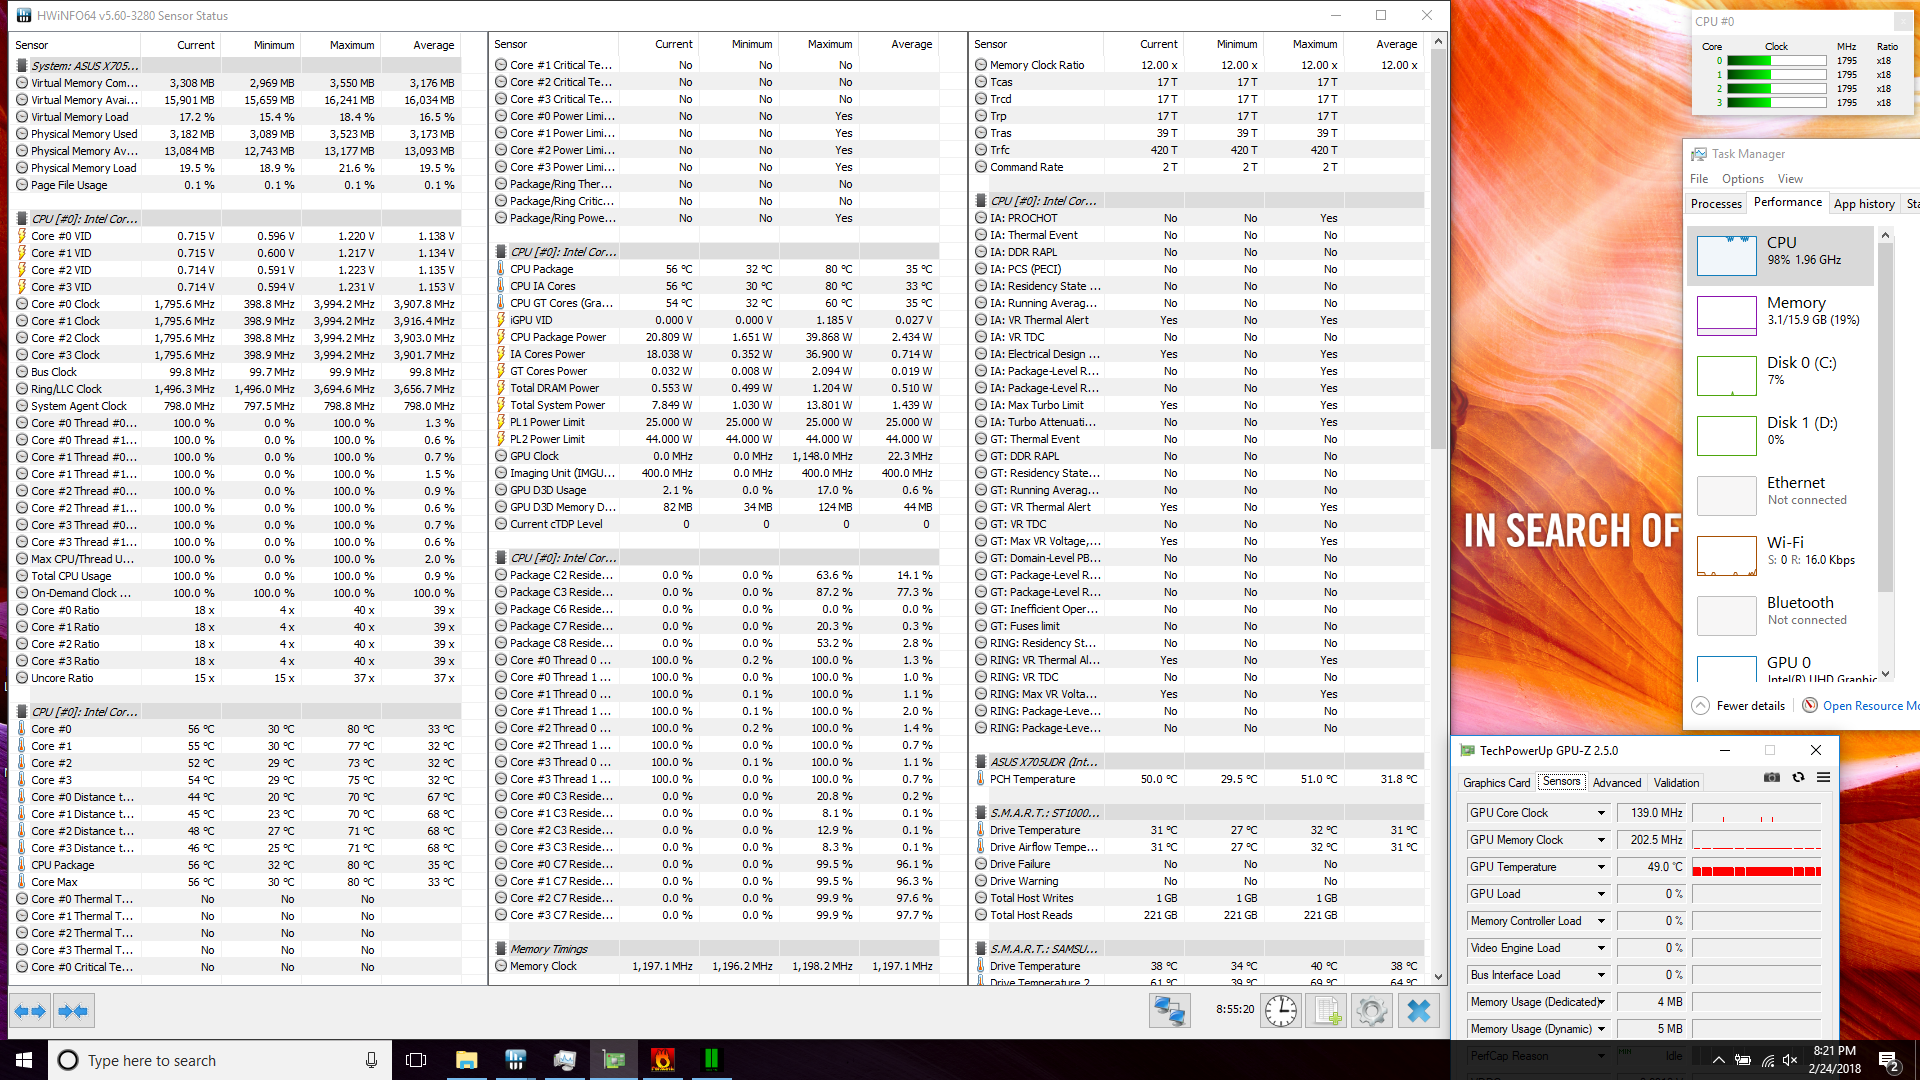
Task: Click the clock reset timer icon
Action: tap(1280, 1012)
